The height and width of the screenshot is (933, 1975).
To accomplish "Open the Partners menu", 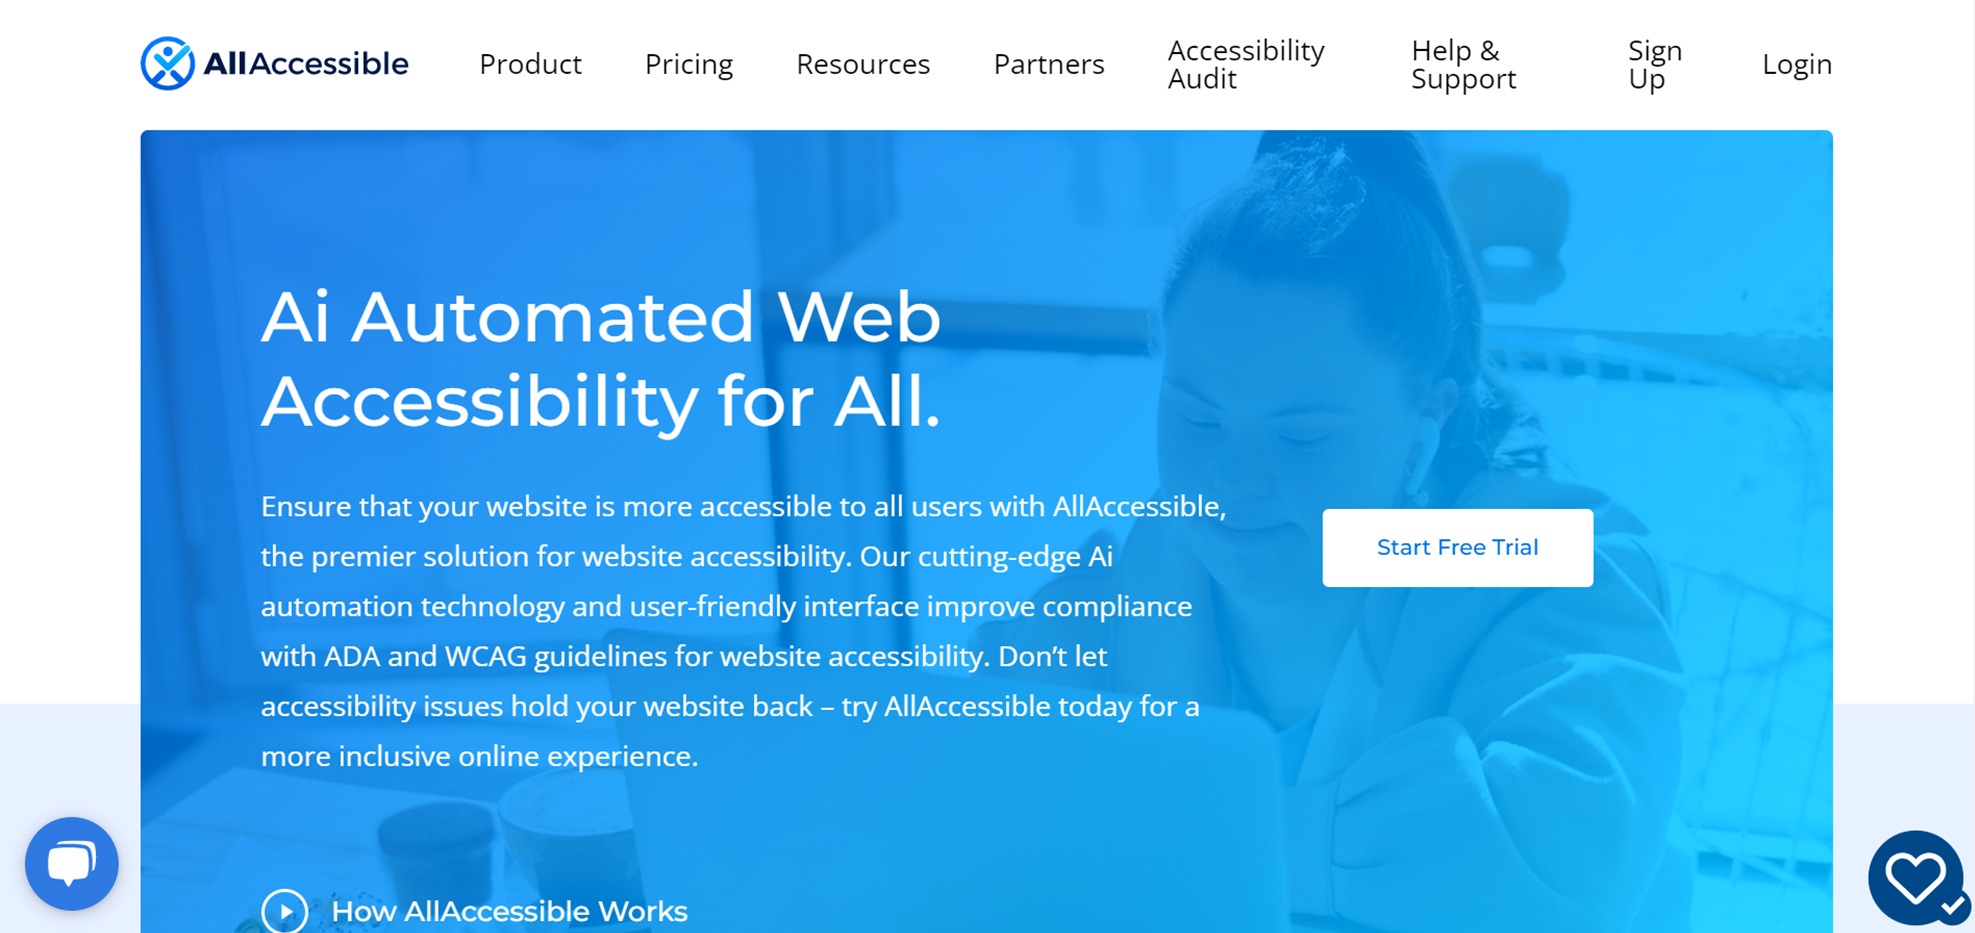I will pos(1049,64).
